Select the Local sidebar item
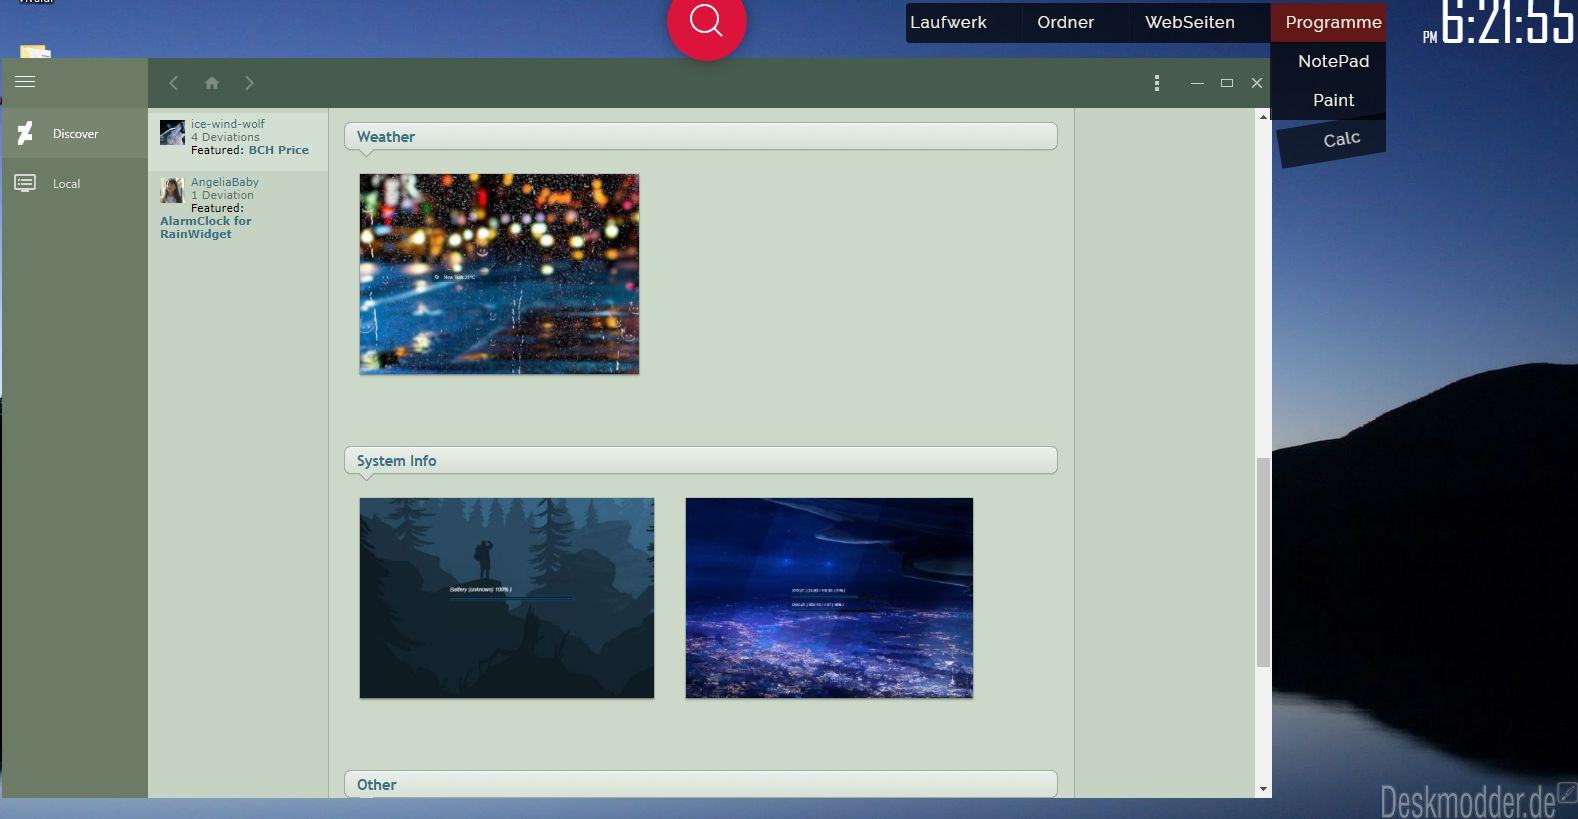 75,183
